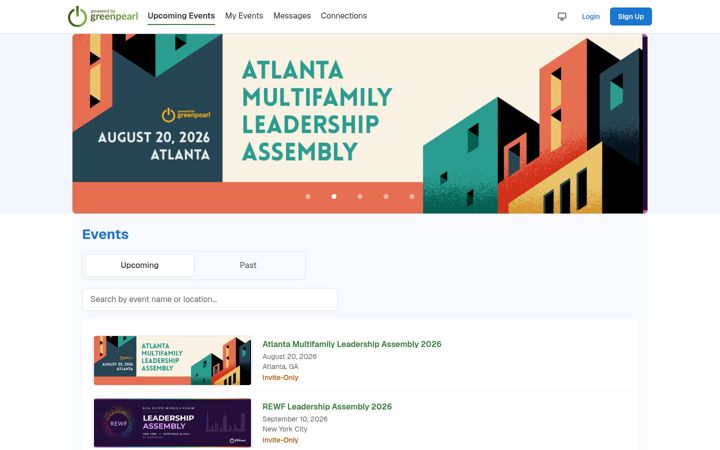Open Atlanta Multifamily Leadership Assembly 2026 link
This screenshot has width=720, height=450.
(x=352, y=344)
